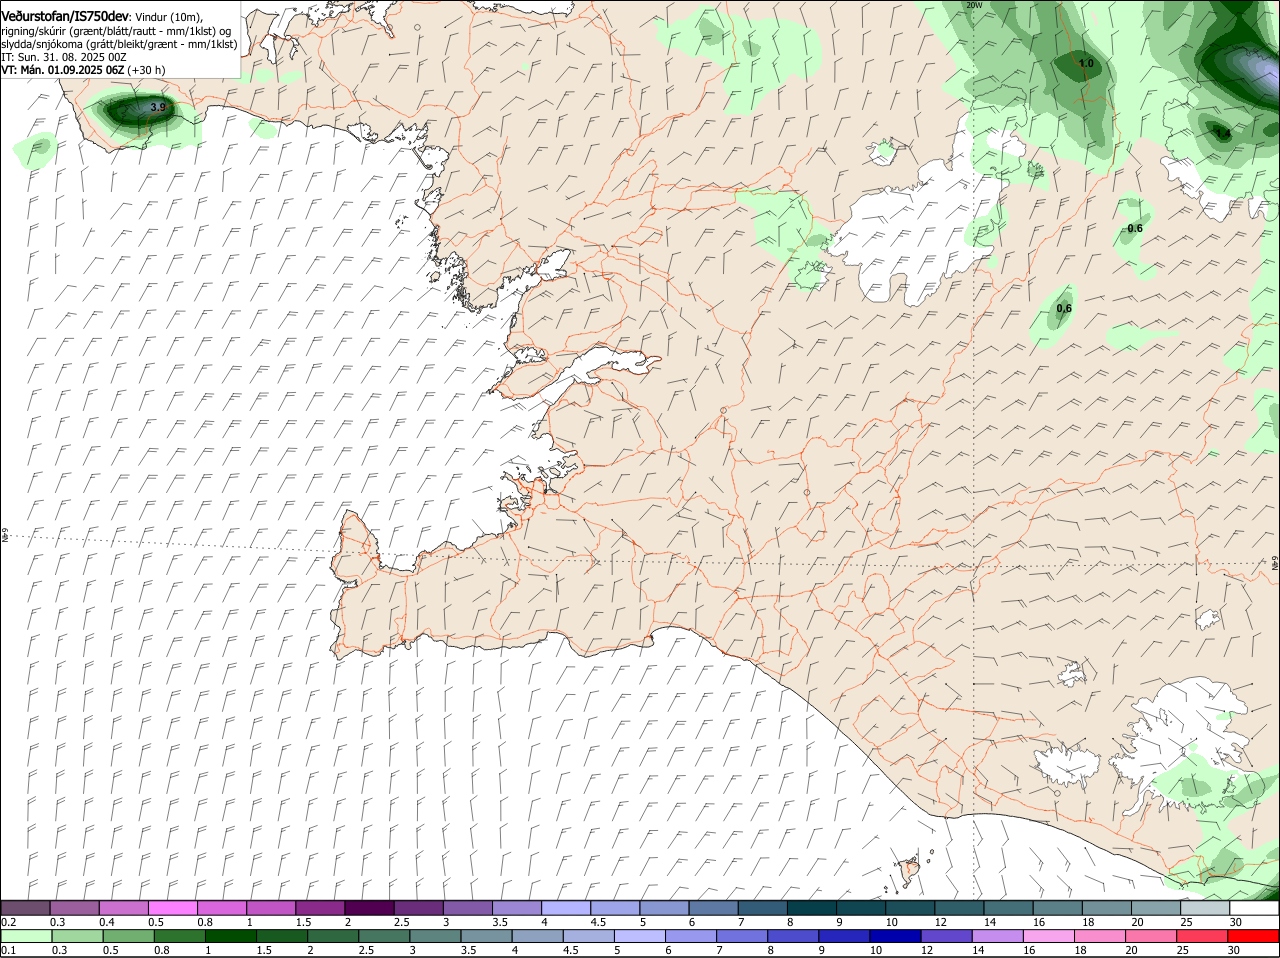Click the small tan island off south coast
The image size is (1280, 958).
tap(910, 870)
